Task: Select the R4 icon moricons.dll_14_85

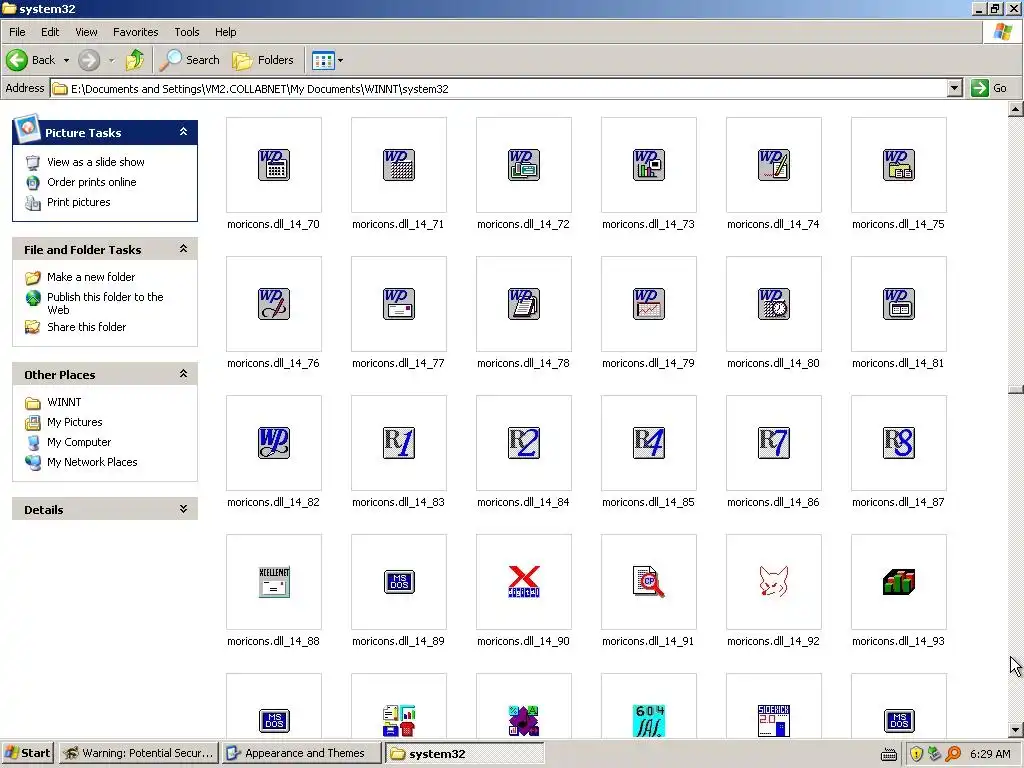Action: click(649, 443)
